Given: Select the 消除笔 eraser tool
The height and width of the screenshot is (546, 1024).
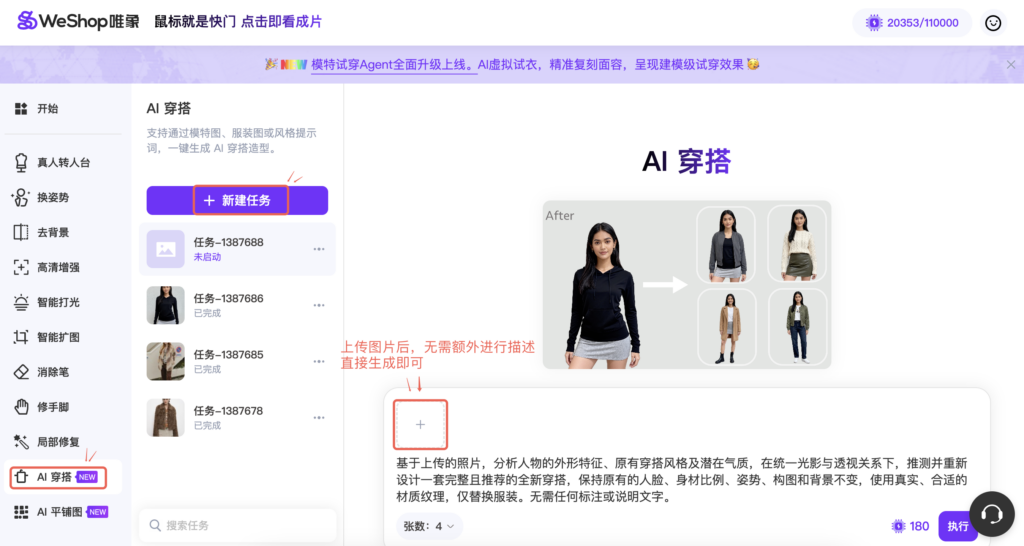Looking at the screenshot, I should [x=52, y=372].
